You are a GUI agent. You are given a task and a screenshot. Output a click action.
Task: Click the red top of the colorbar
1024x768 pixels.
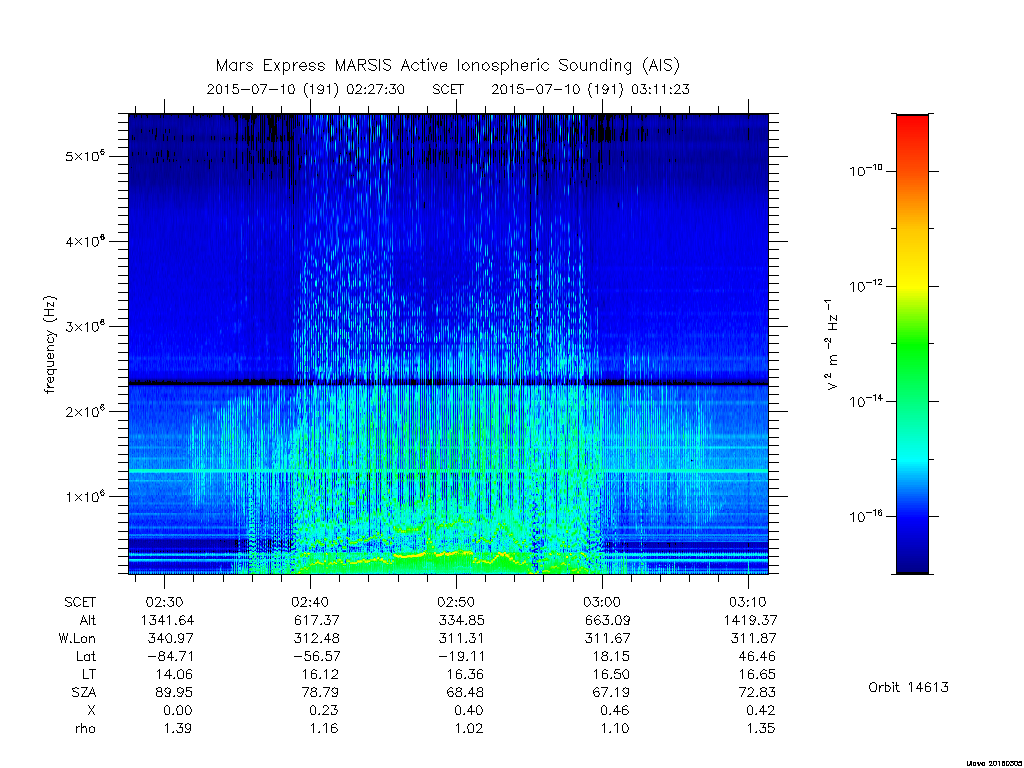coord(912,127)
